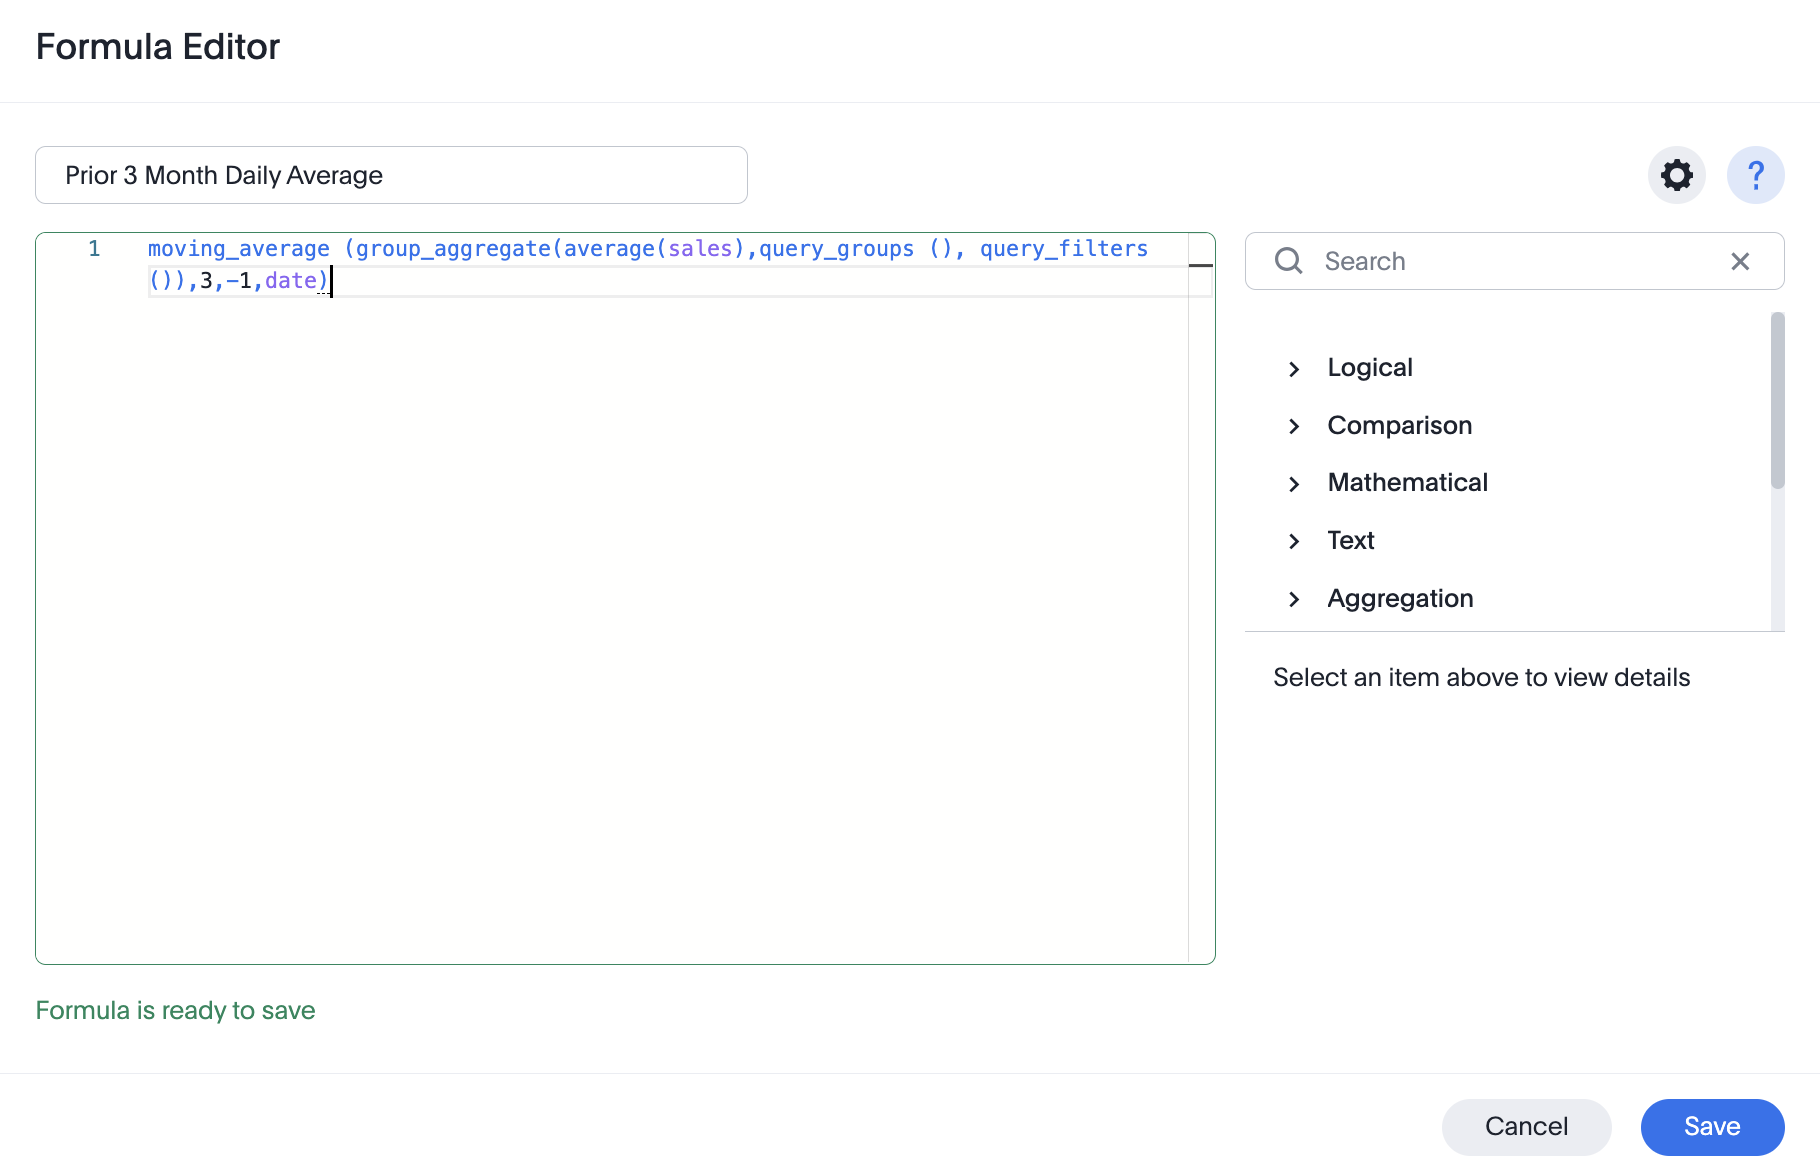Clear the function search with X icon
The height and width of the screenshot is (1172, 1820).
(x=1739, y=261)
